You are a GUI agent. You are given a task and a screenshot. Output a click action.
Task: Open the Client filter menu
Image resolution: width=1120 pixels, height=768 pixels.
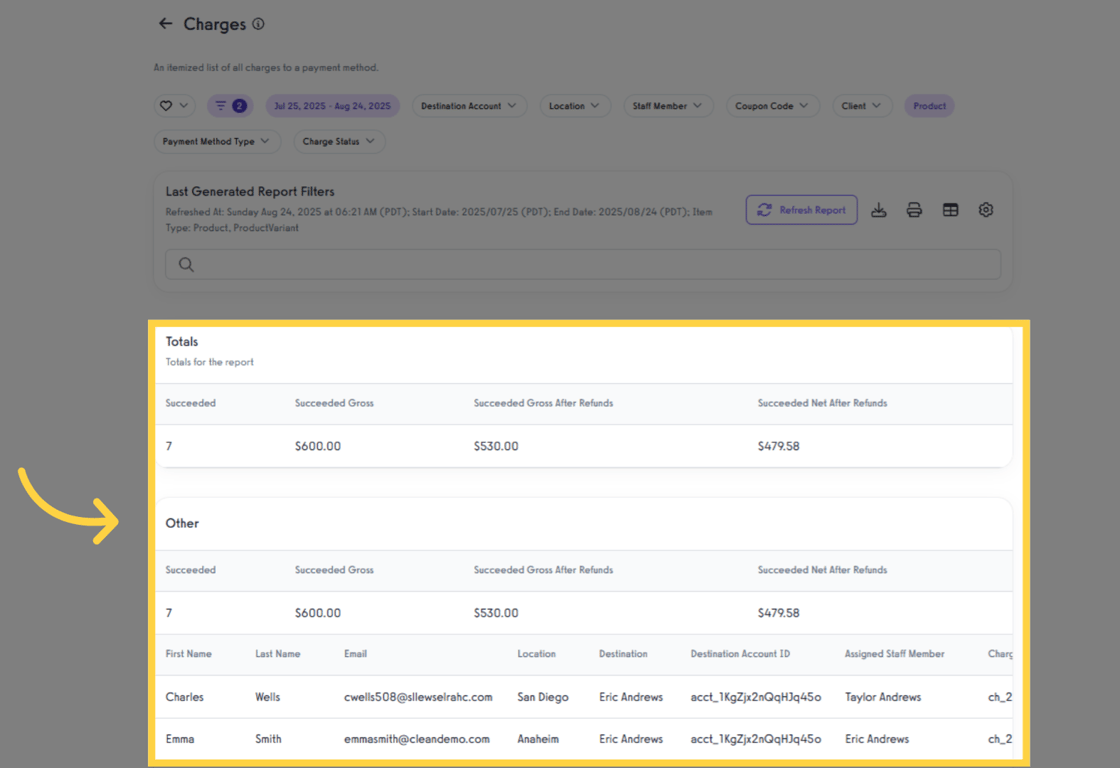pyautogui.click(x=862, y=105)
